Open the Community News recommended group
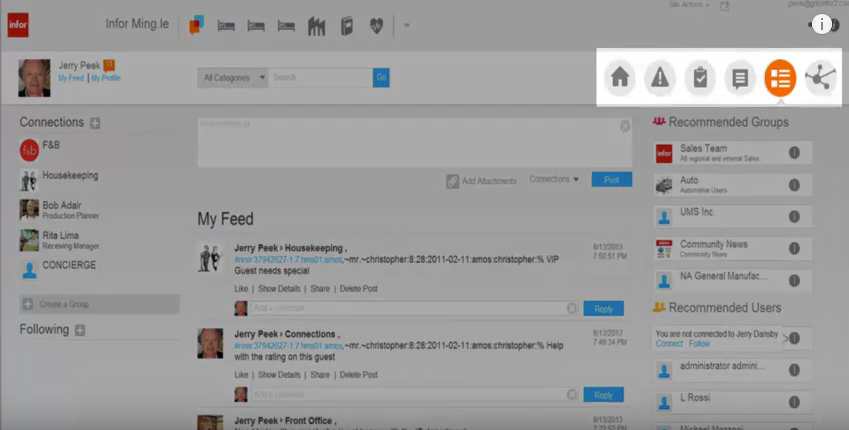Image resolution: width=849 pixels, height=430 pixels. (x=732, y=248)
